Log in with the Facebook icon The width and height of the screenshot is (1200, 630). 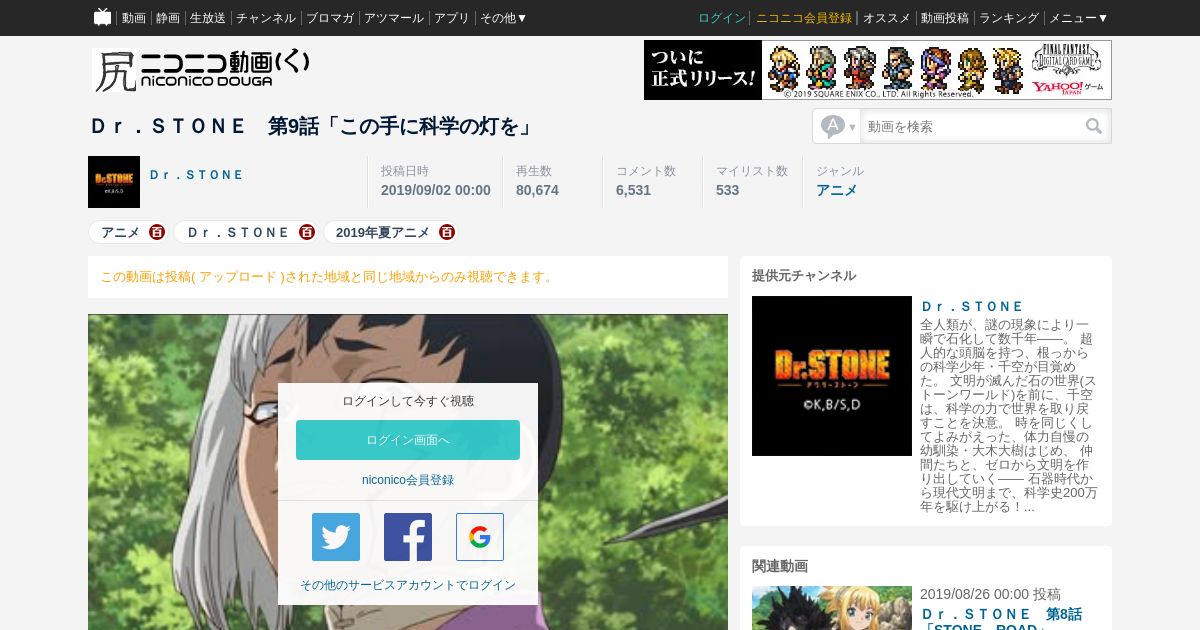[408, 537]
